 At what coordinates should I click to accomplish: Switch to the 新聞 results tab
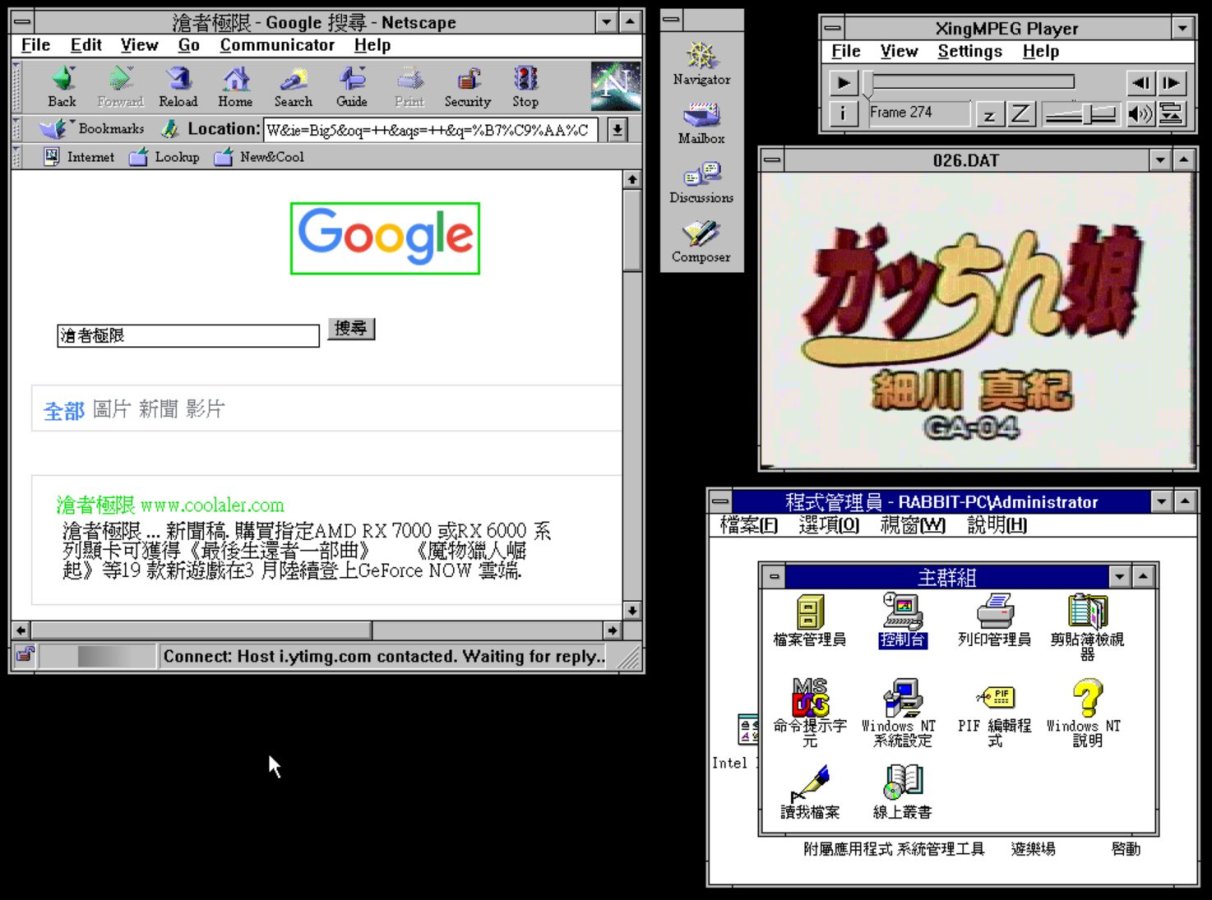click(158, 409)
